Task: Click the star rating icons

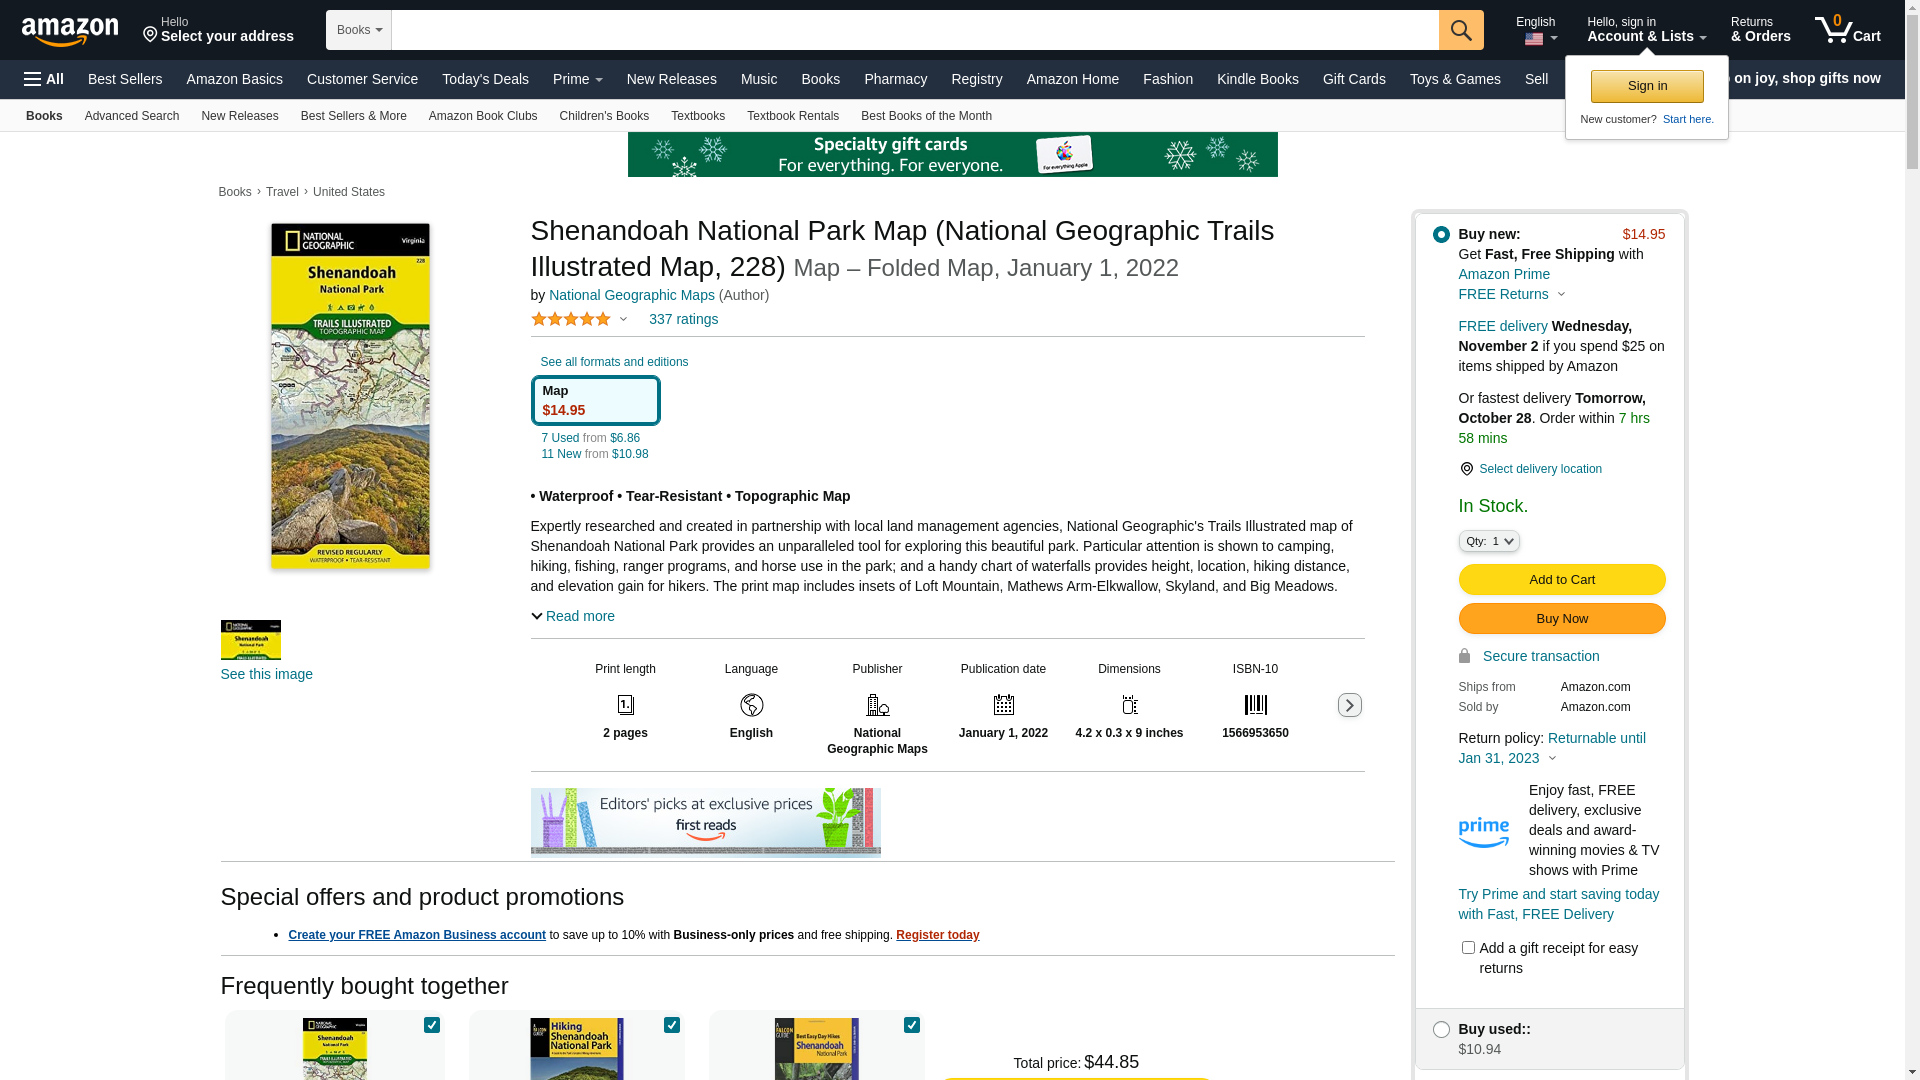Action: click(x=571, y=319)
